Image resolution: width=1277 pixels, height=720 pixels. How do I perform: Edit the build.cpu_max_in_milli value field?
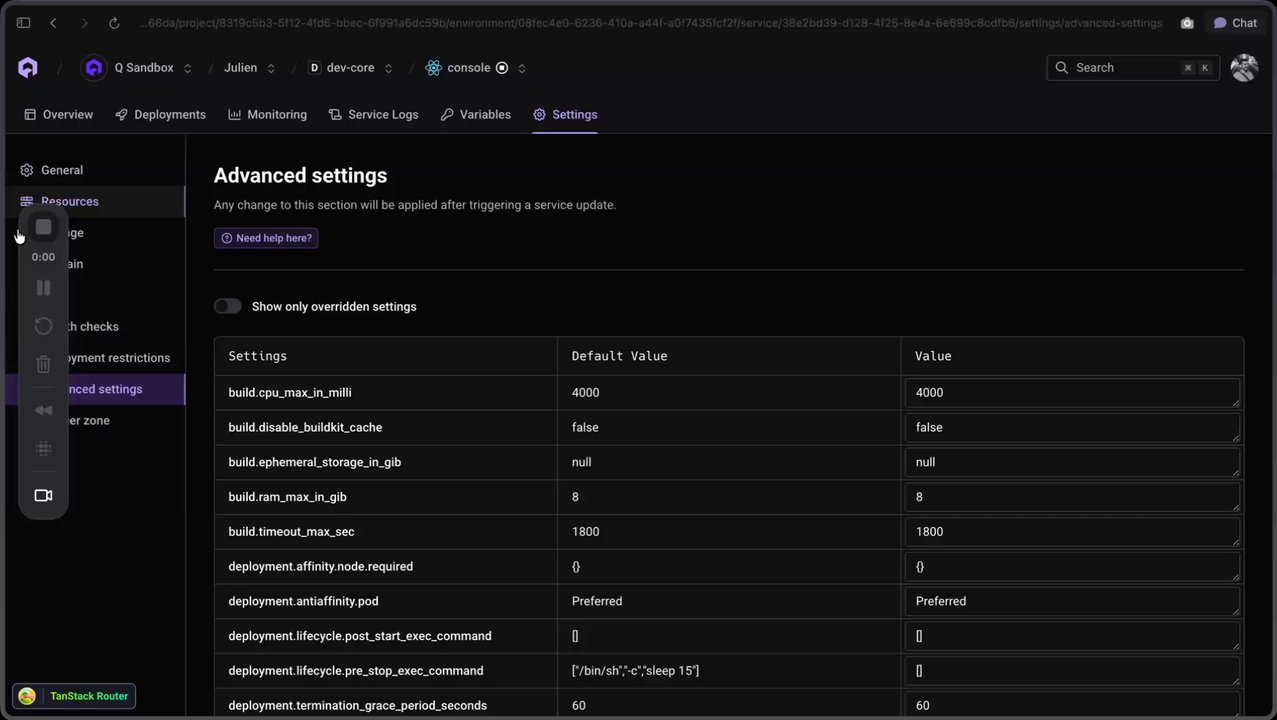click(1071, 393)
